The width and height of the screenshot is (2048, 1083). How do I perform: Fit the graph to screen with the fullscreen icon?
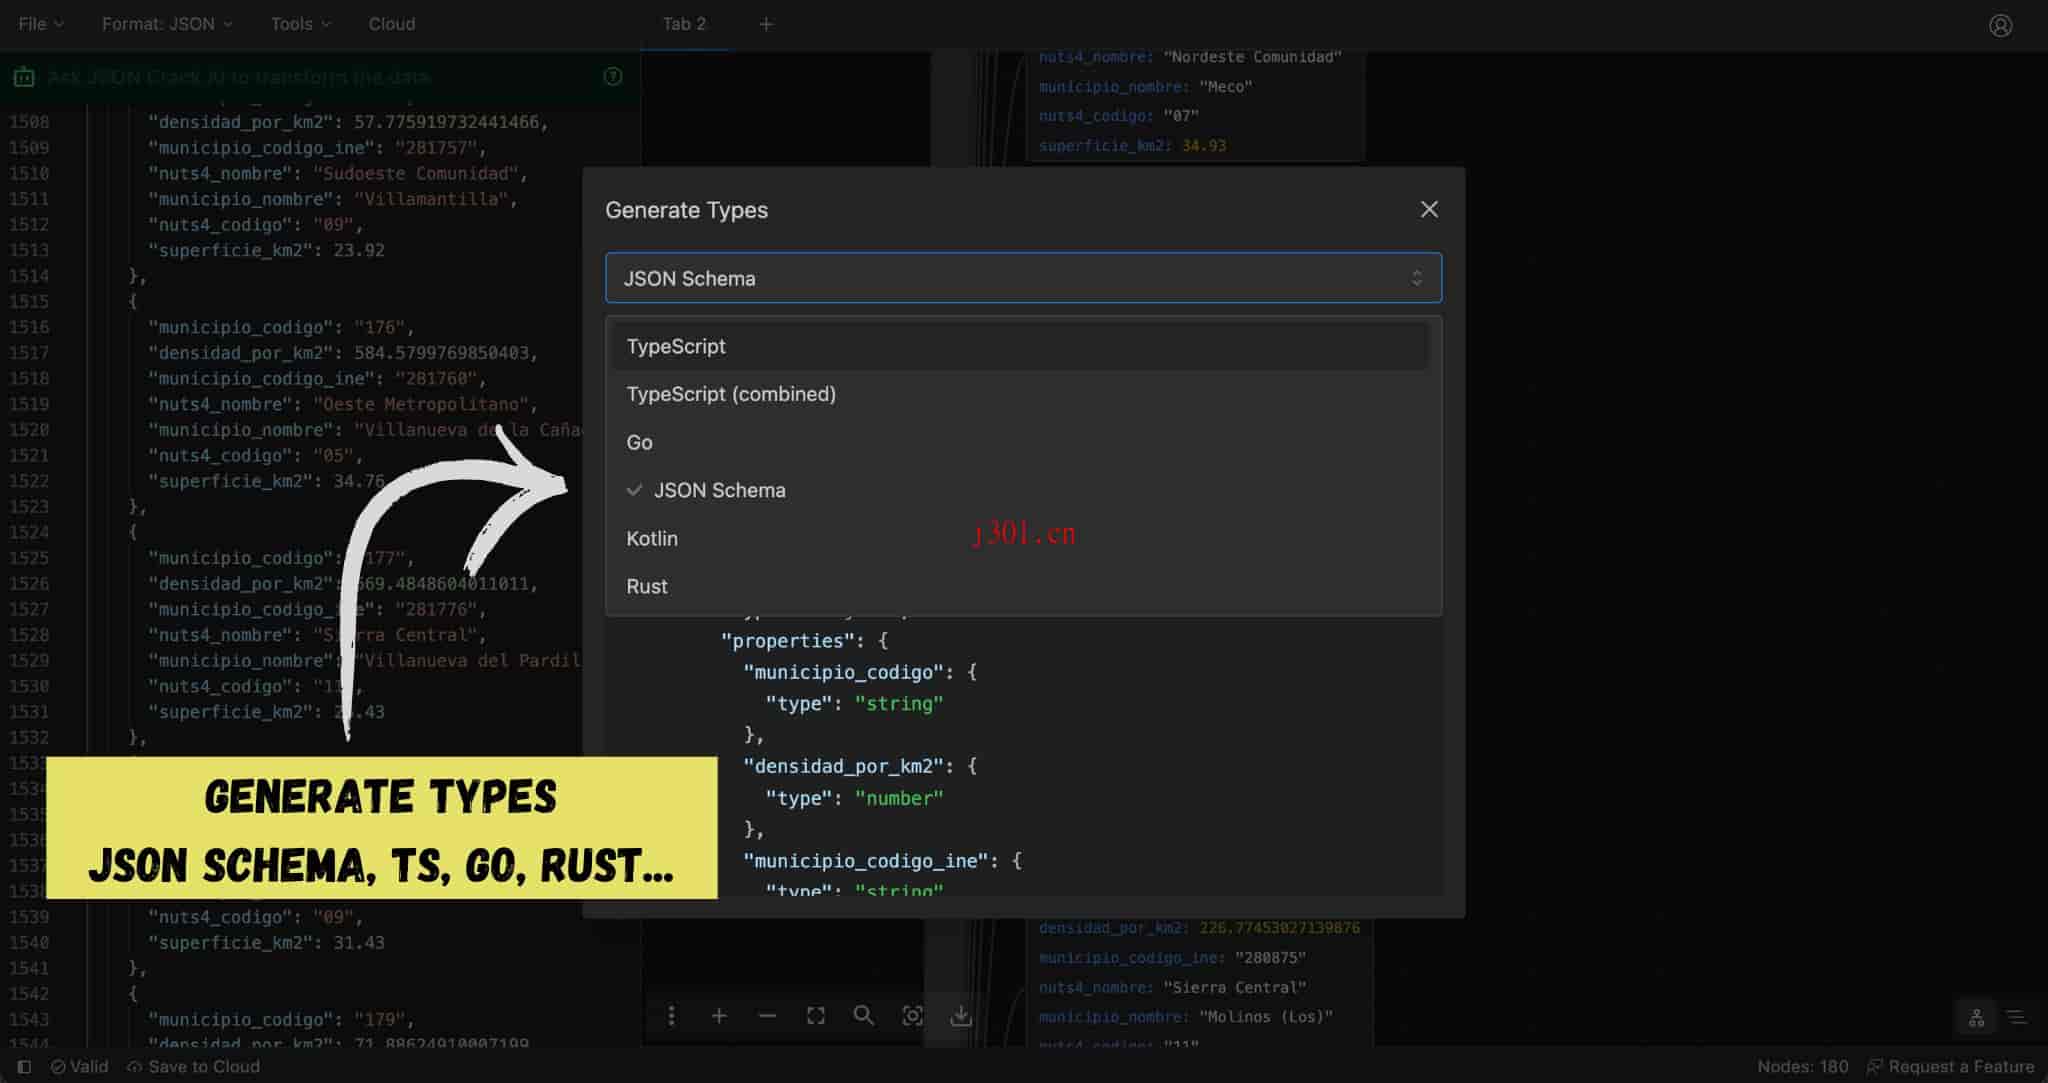point(815,1016)
